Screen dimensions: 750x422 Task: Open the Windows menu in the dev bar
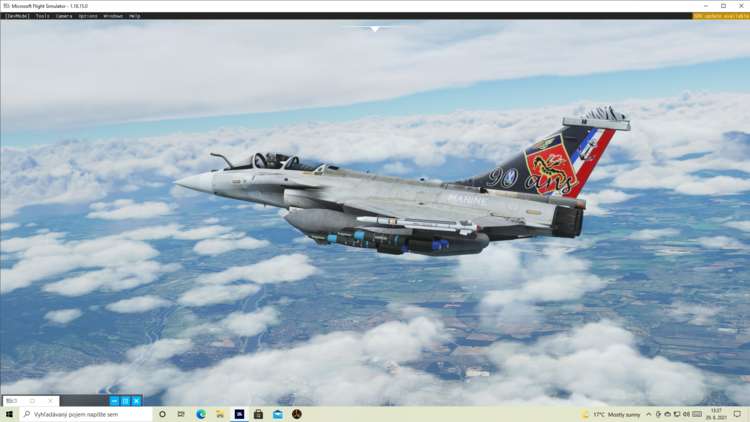(x=113, y=16)
